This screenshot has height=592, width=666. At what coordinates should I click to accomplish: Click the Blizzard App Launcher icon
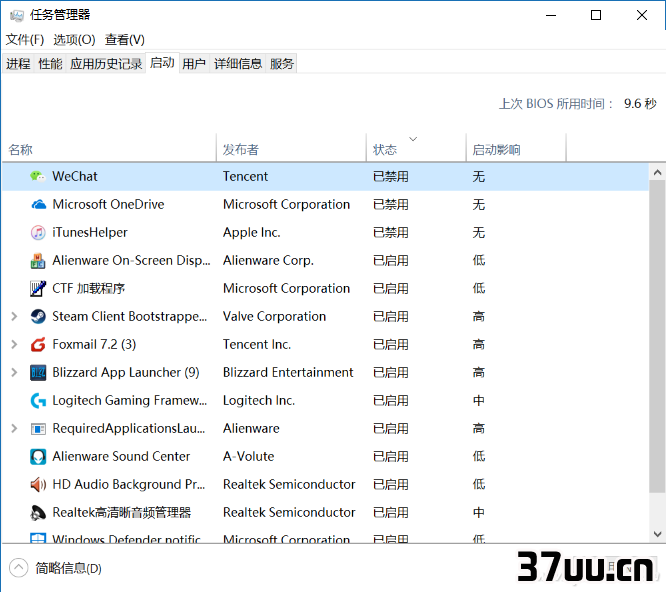coord(38,372)
